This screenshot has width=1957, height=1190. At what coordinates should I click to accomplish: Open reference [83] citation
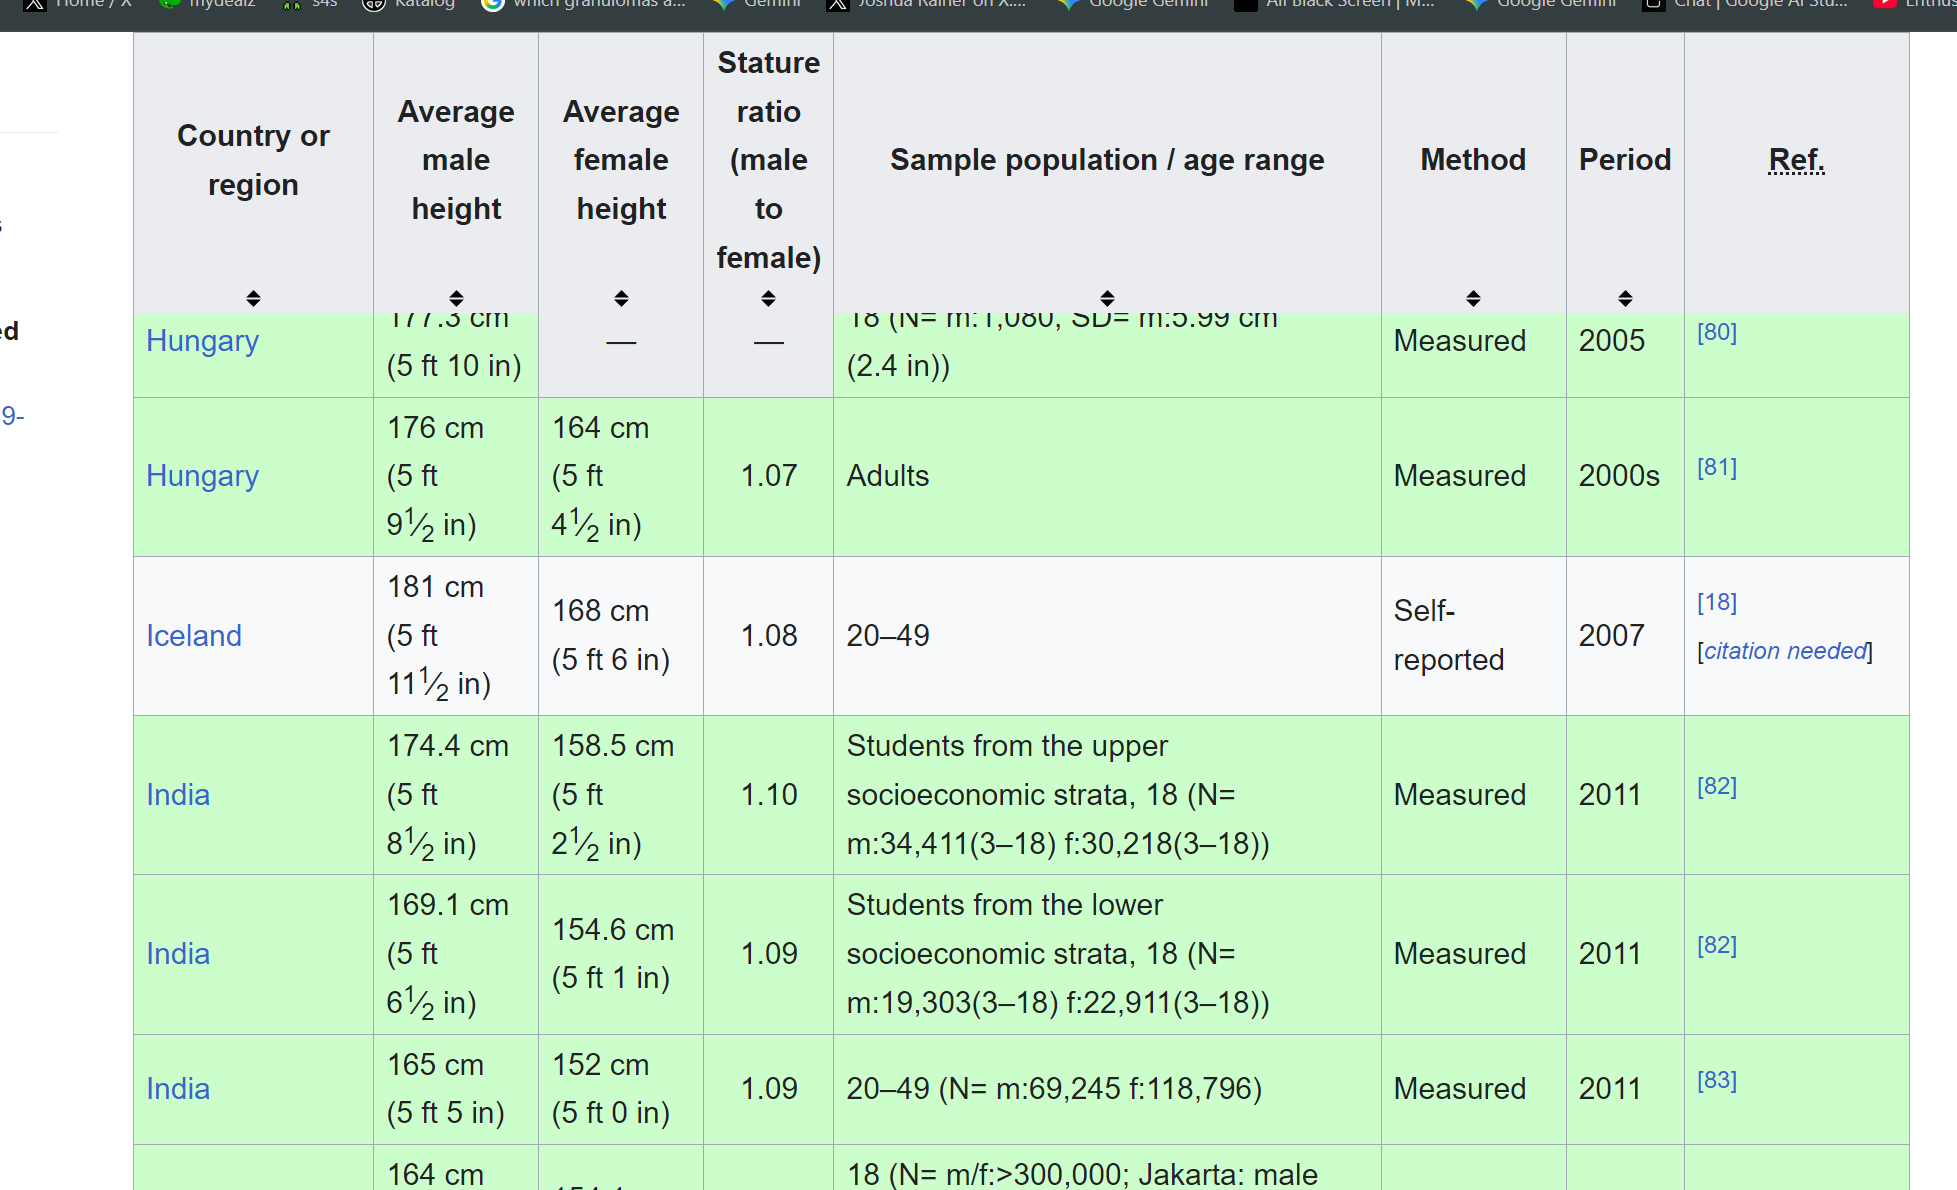click(1716, 1080)
